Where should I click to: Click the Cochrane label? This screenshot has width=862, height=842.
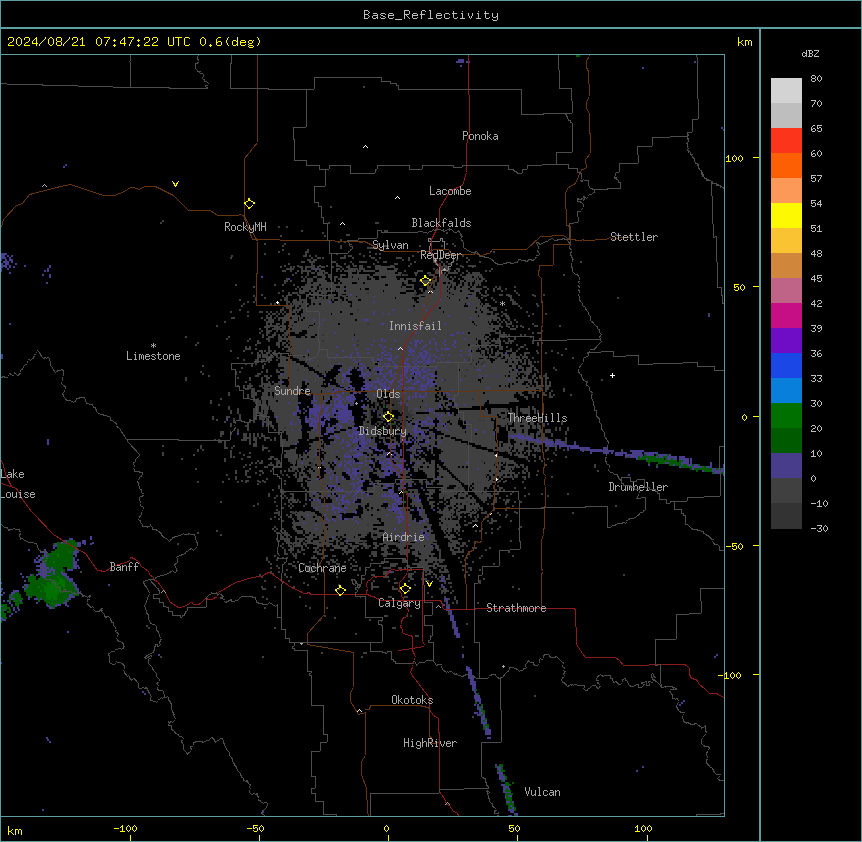click(x=322, y=568)
